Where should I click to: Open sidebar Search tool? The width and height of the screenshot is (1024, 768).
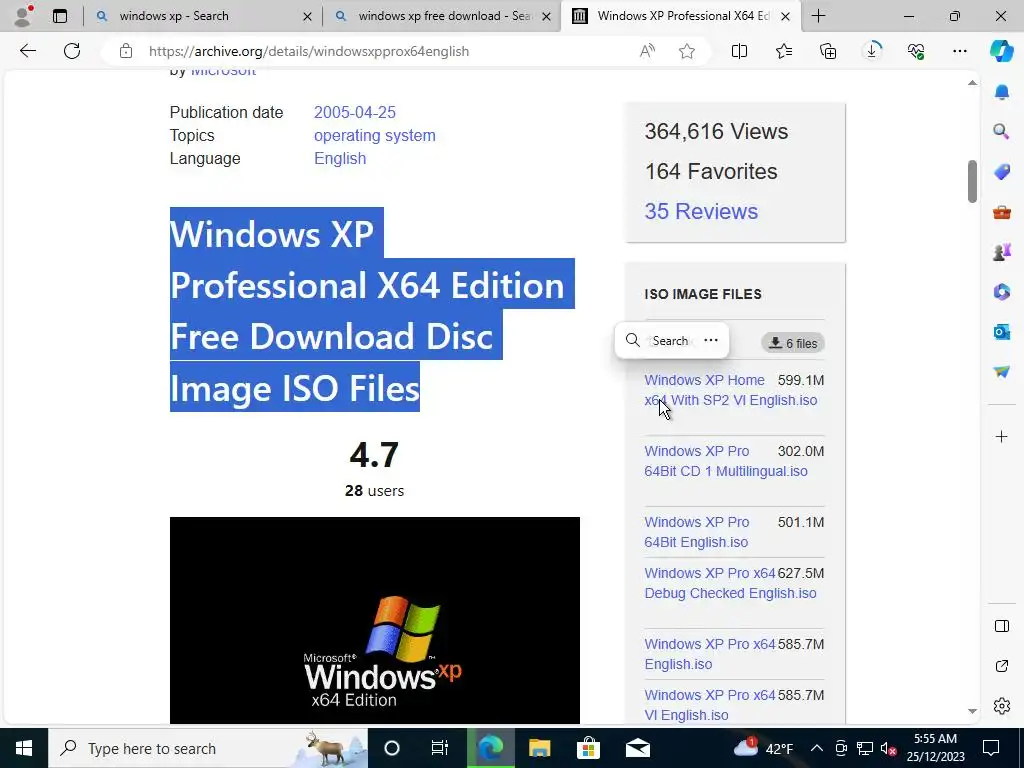click(x=1002, y=132)
